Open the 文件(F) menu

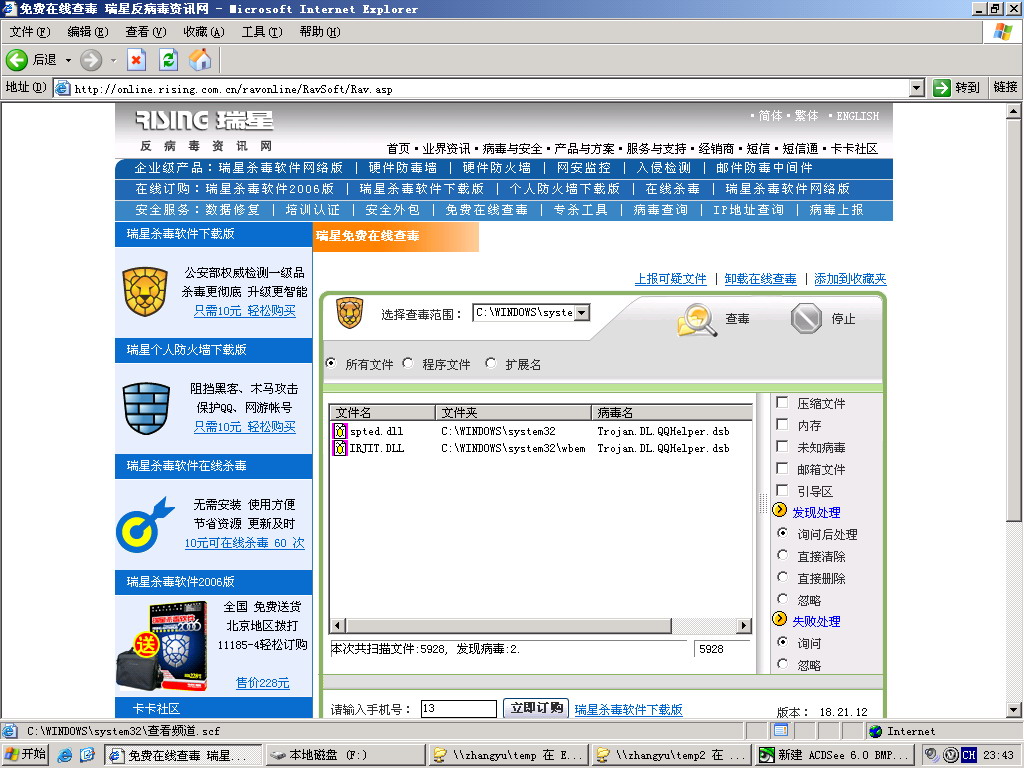pos(30,31)
